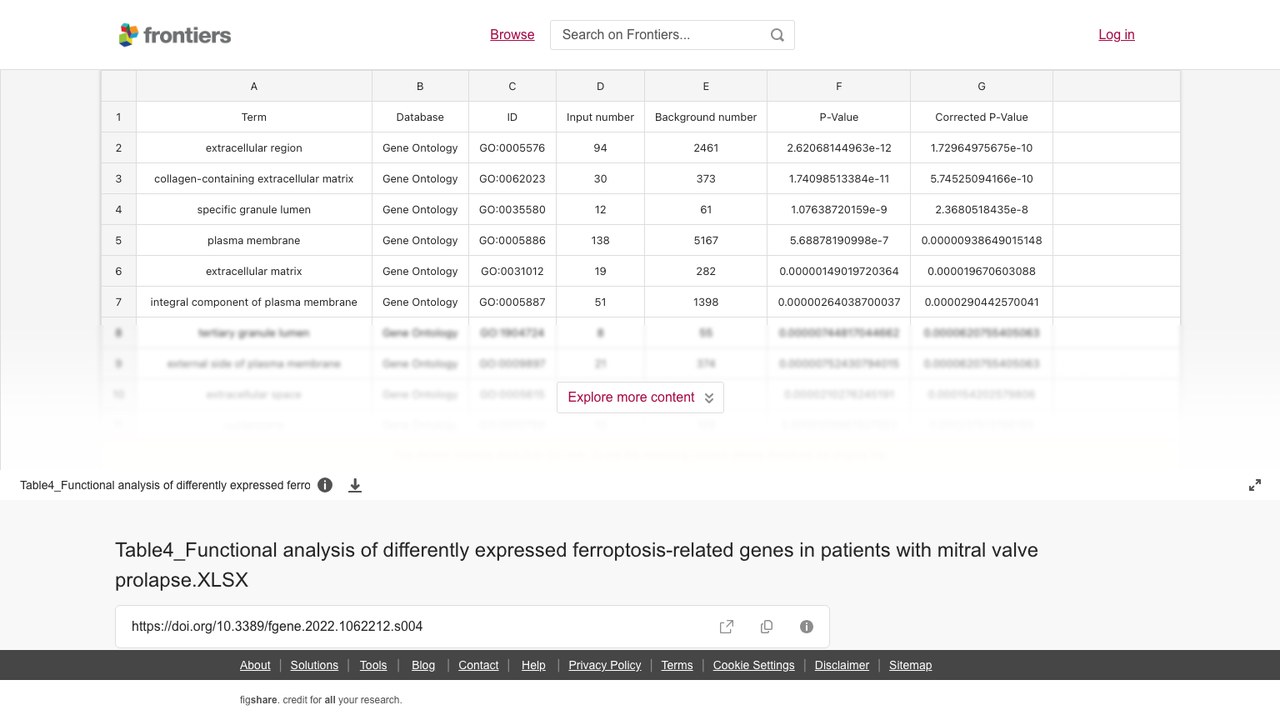
Task: Expand the preview to fullscreen
Action: point(1255,485)
